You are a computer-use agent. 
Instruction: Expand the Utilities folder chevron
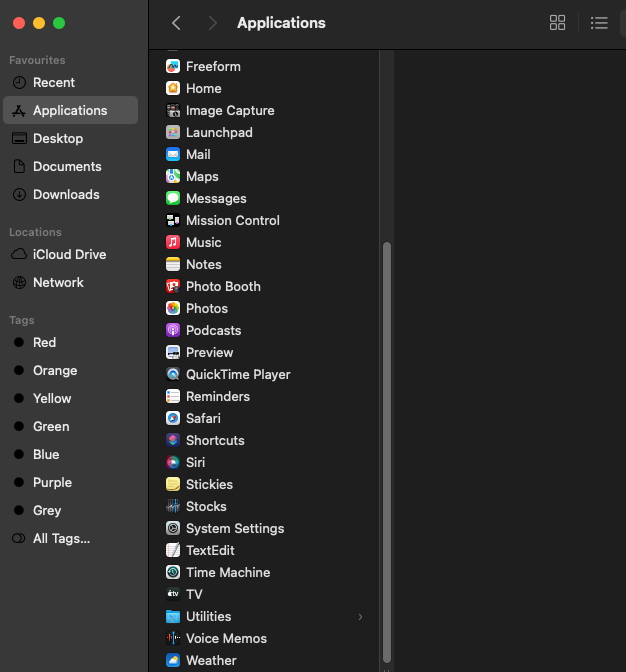click(360, 617)
